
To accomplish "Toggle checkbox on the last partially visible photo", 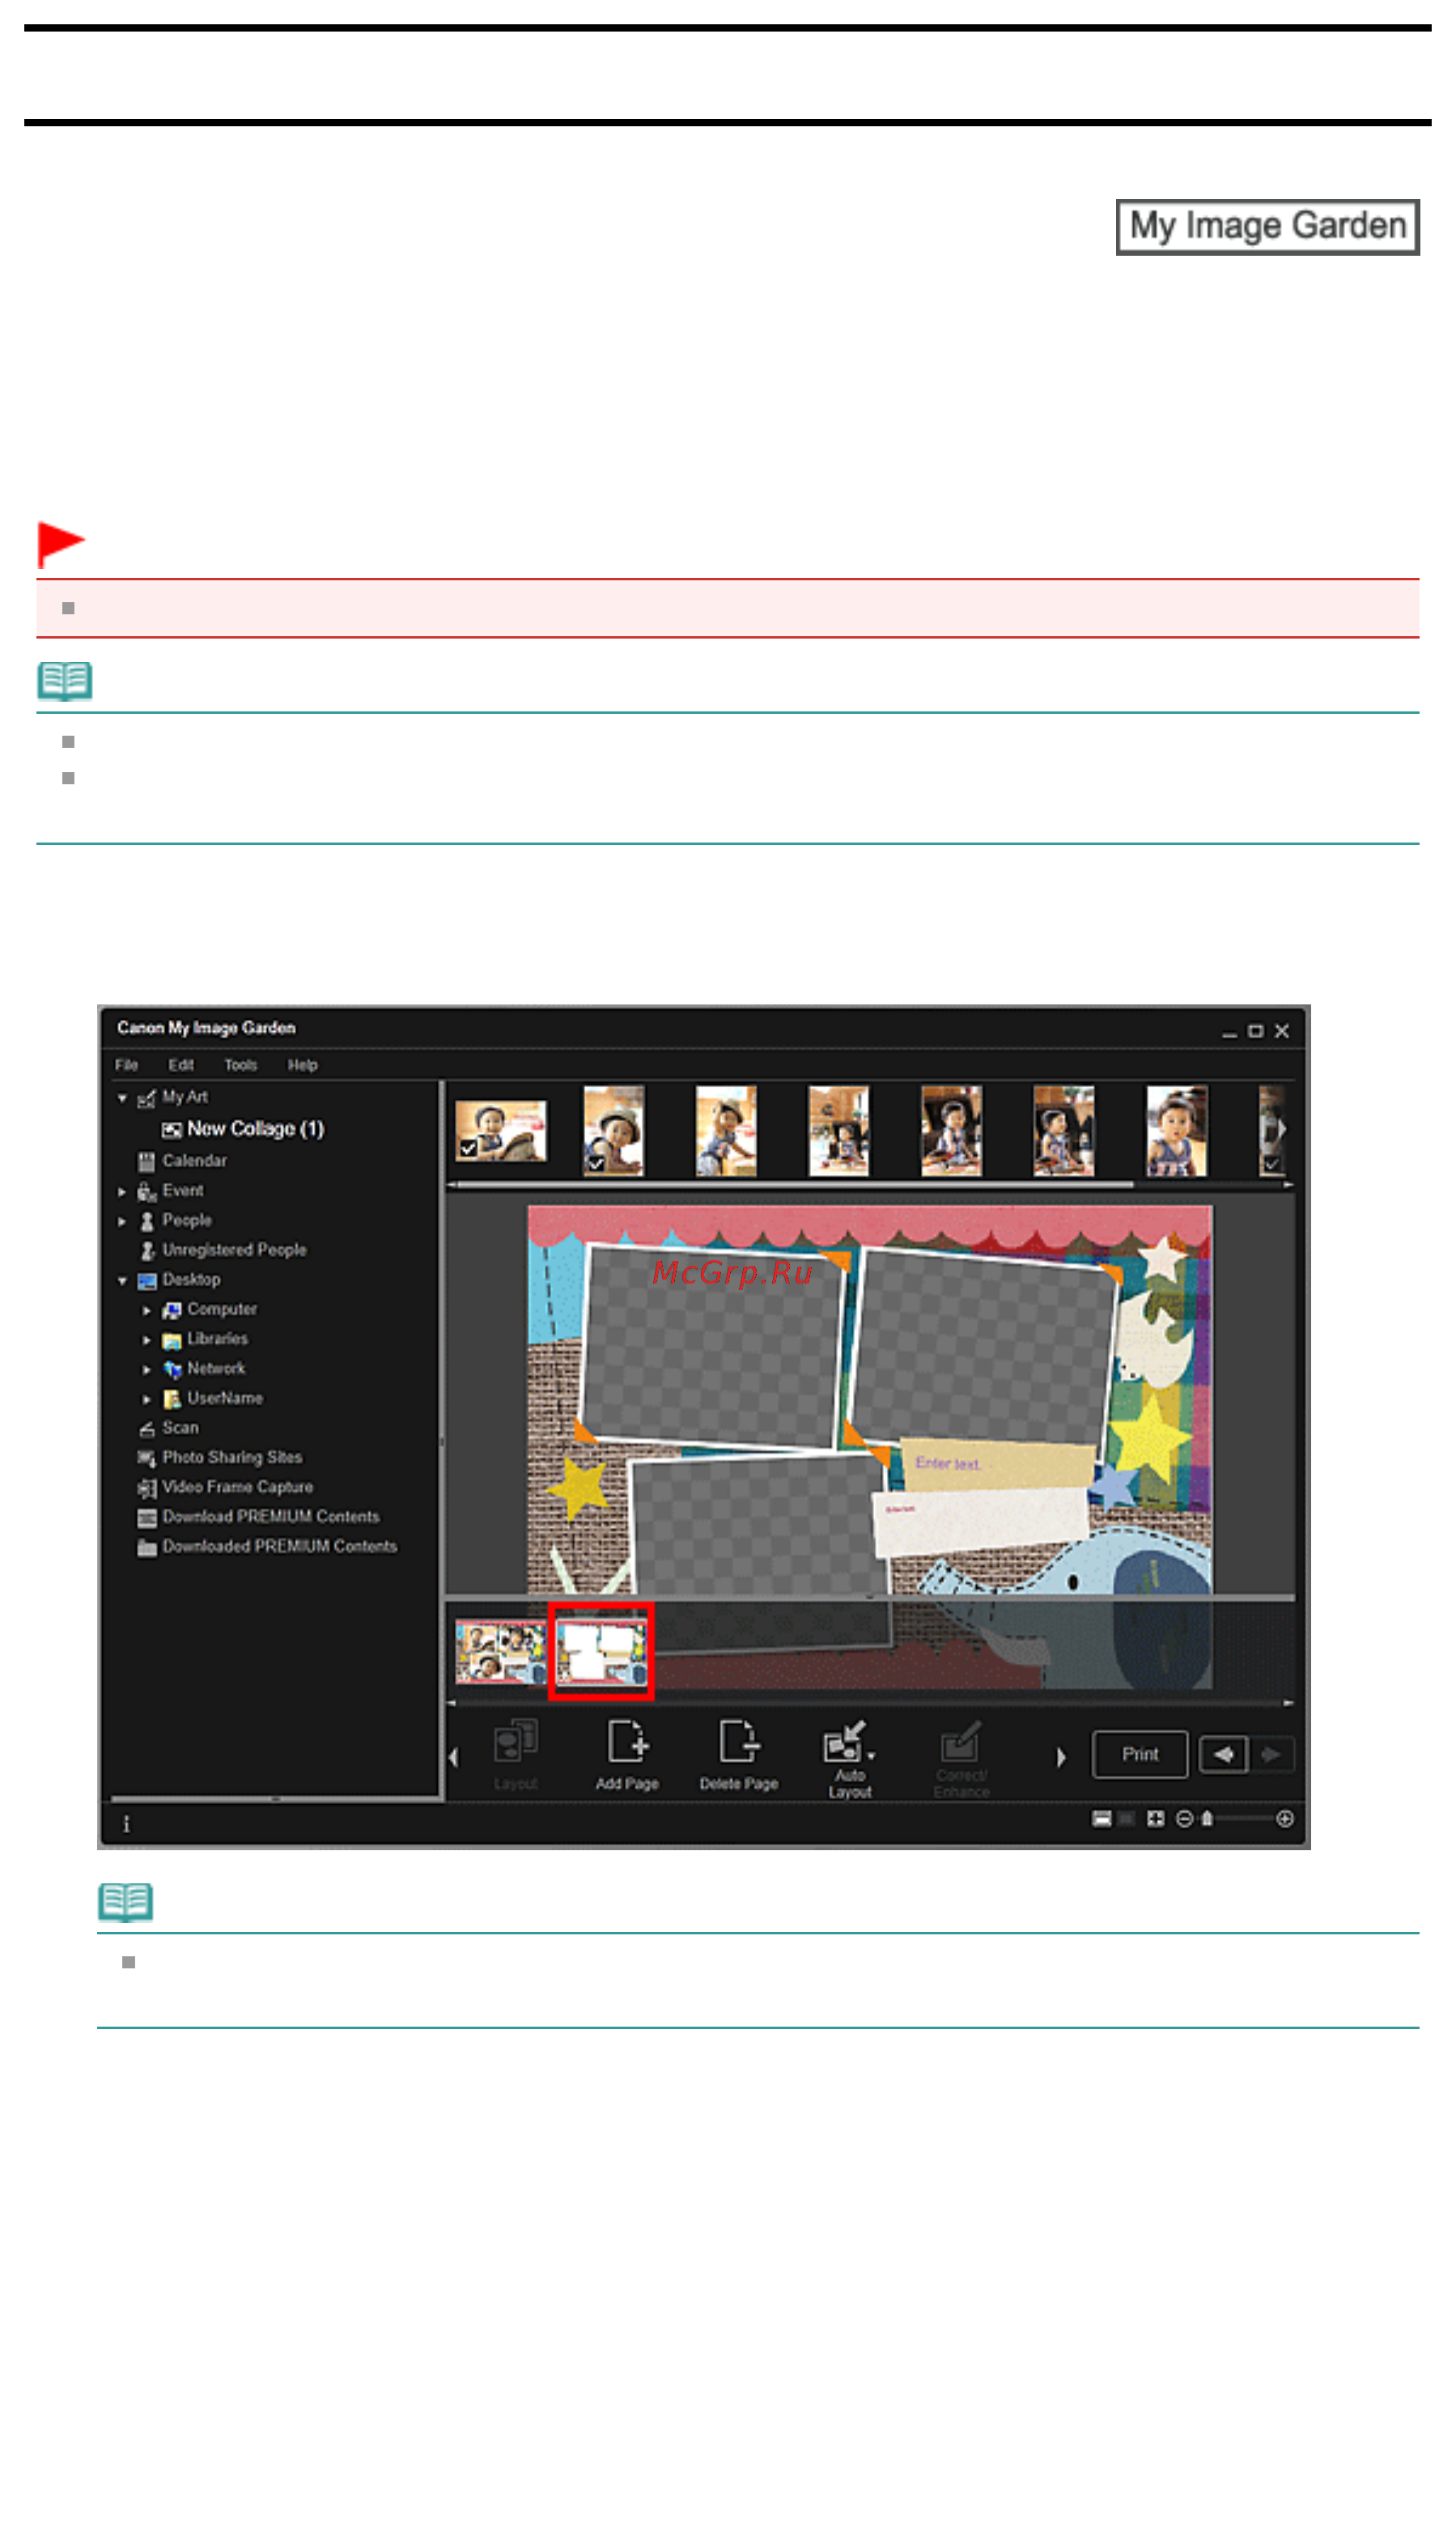I will click(x=1272, y=1164).
